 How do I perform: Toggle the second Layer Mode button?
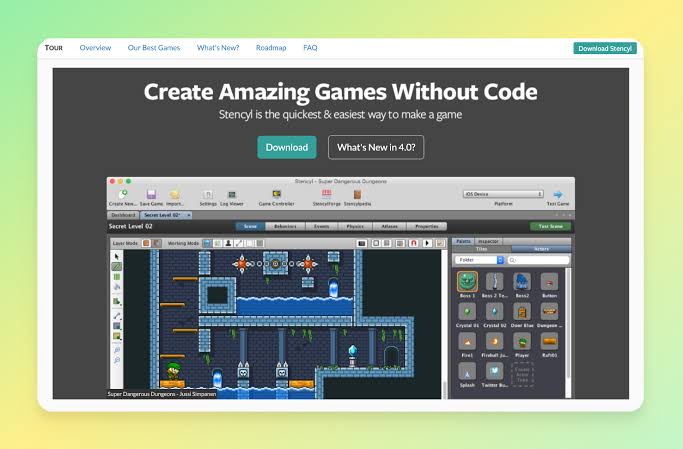pos(157,243)
